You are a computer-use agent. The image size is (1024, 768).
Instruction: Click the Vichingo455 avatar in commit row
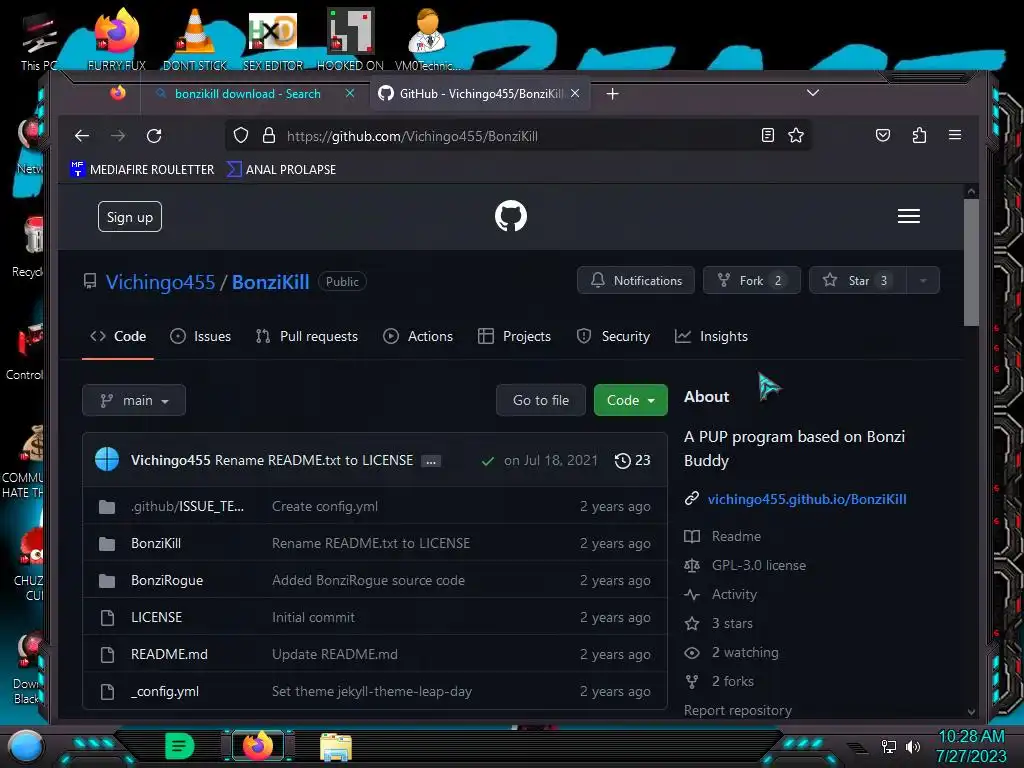click(x=107, y=459)
